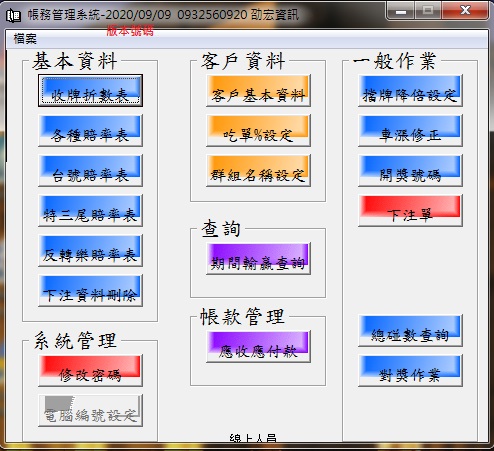Open 修改密碼 in 系統管理
494x451 pixels.
(x=90, y=371)
